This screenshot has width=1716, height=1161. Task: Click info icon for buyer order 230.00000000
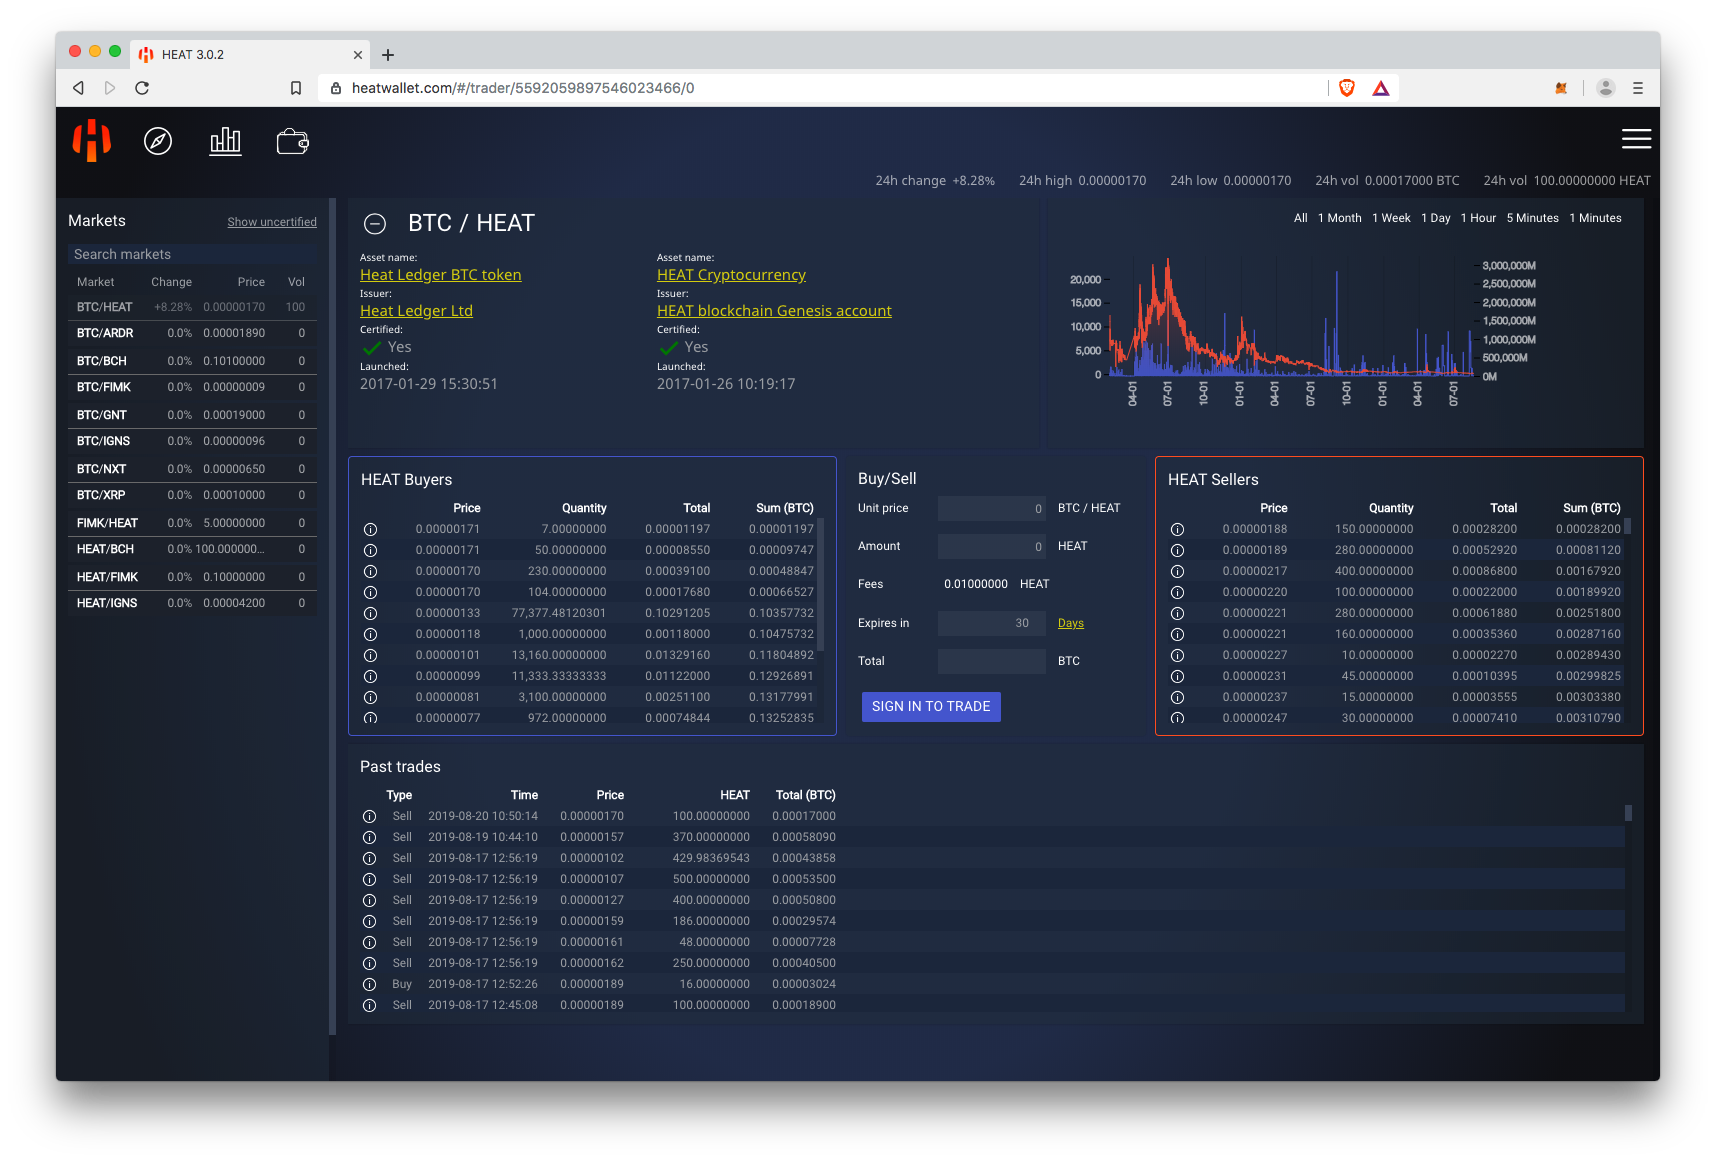[x=370, y=571]
